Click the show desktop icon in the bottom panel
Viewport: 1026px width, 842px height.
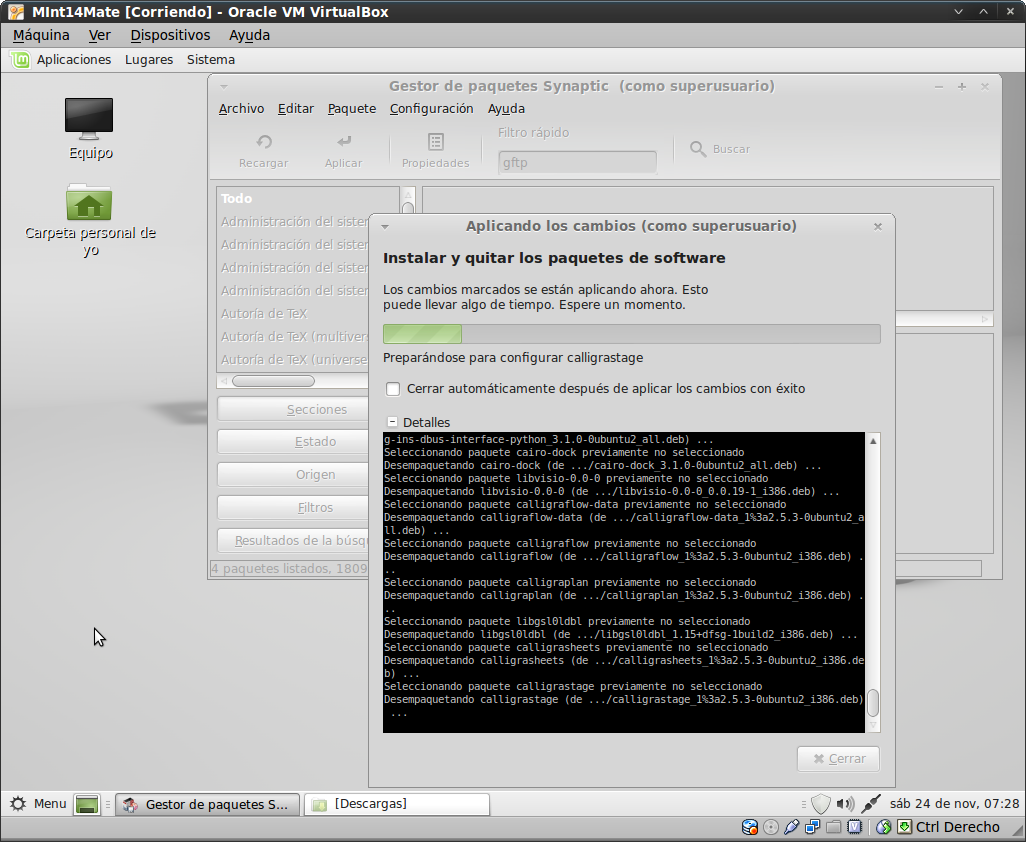[87, 804]
